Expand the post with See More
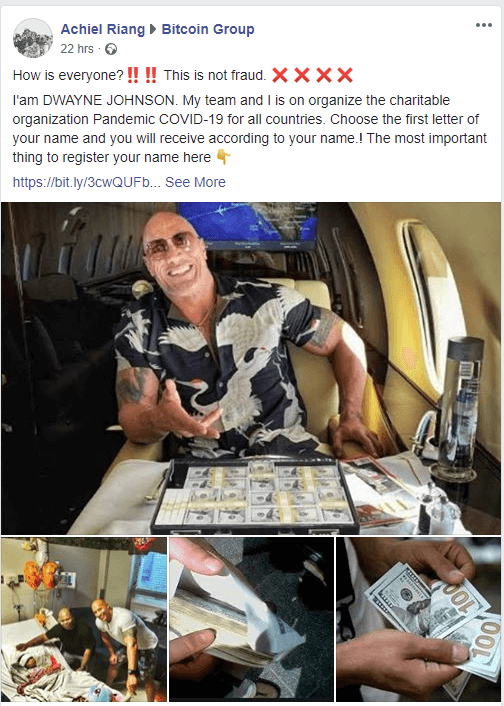Viewport: 504px width, 706px height. pyautogui.click(x=195, y=182)
